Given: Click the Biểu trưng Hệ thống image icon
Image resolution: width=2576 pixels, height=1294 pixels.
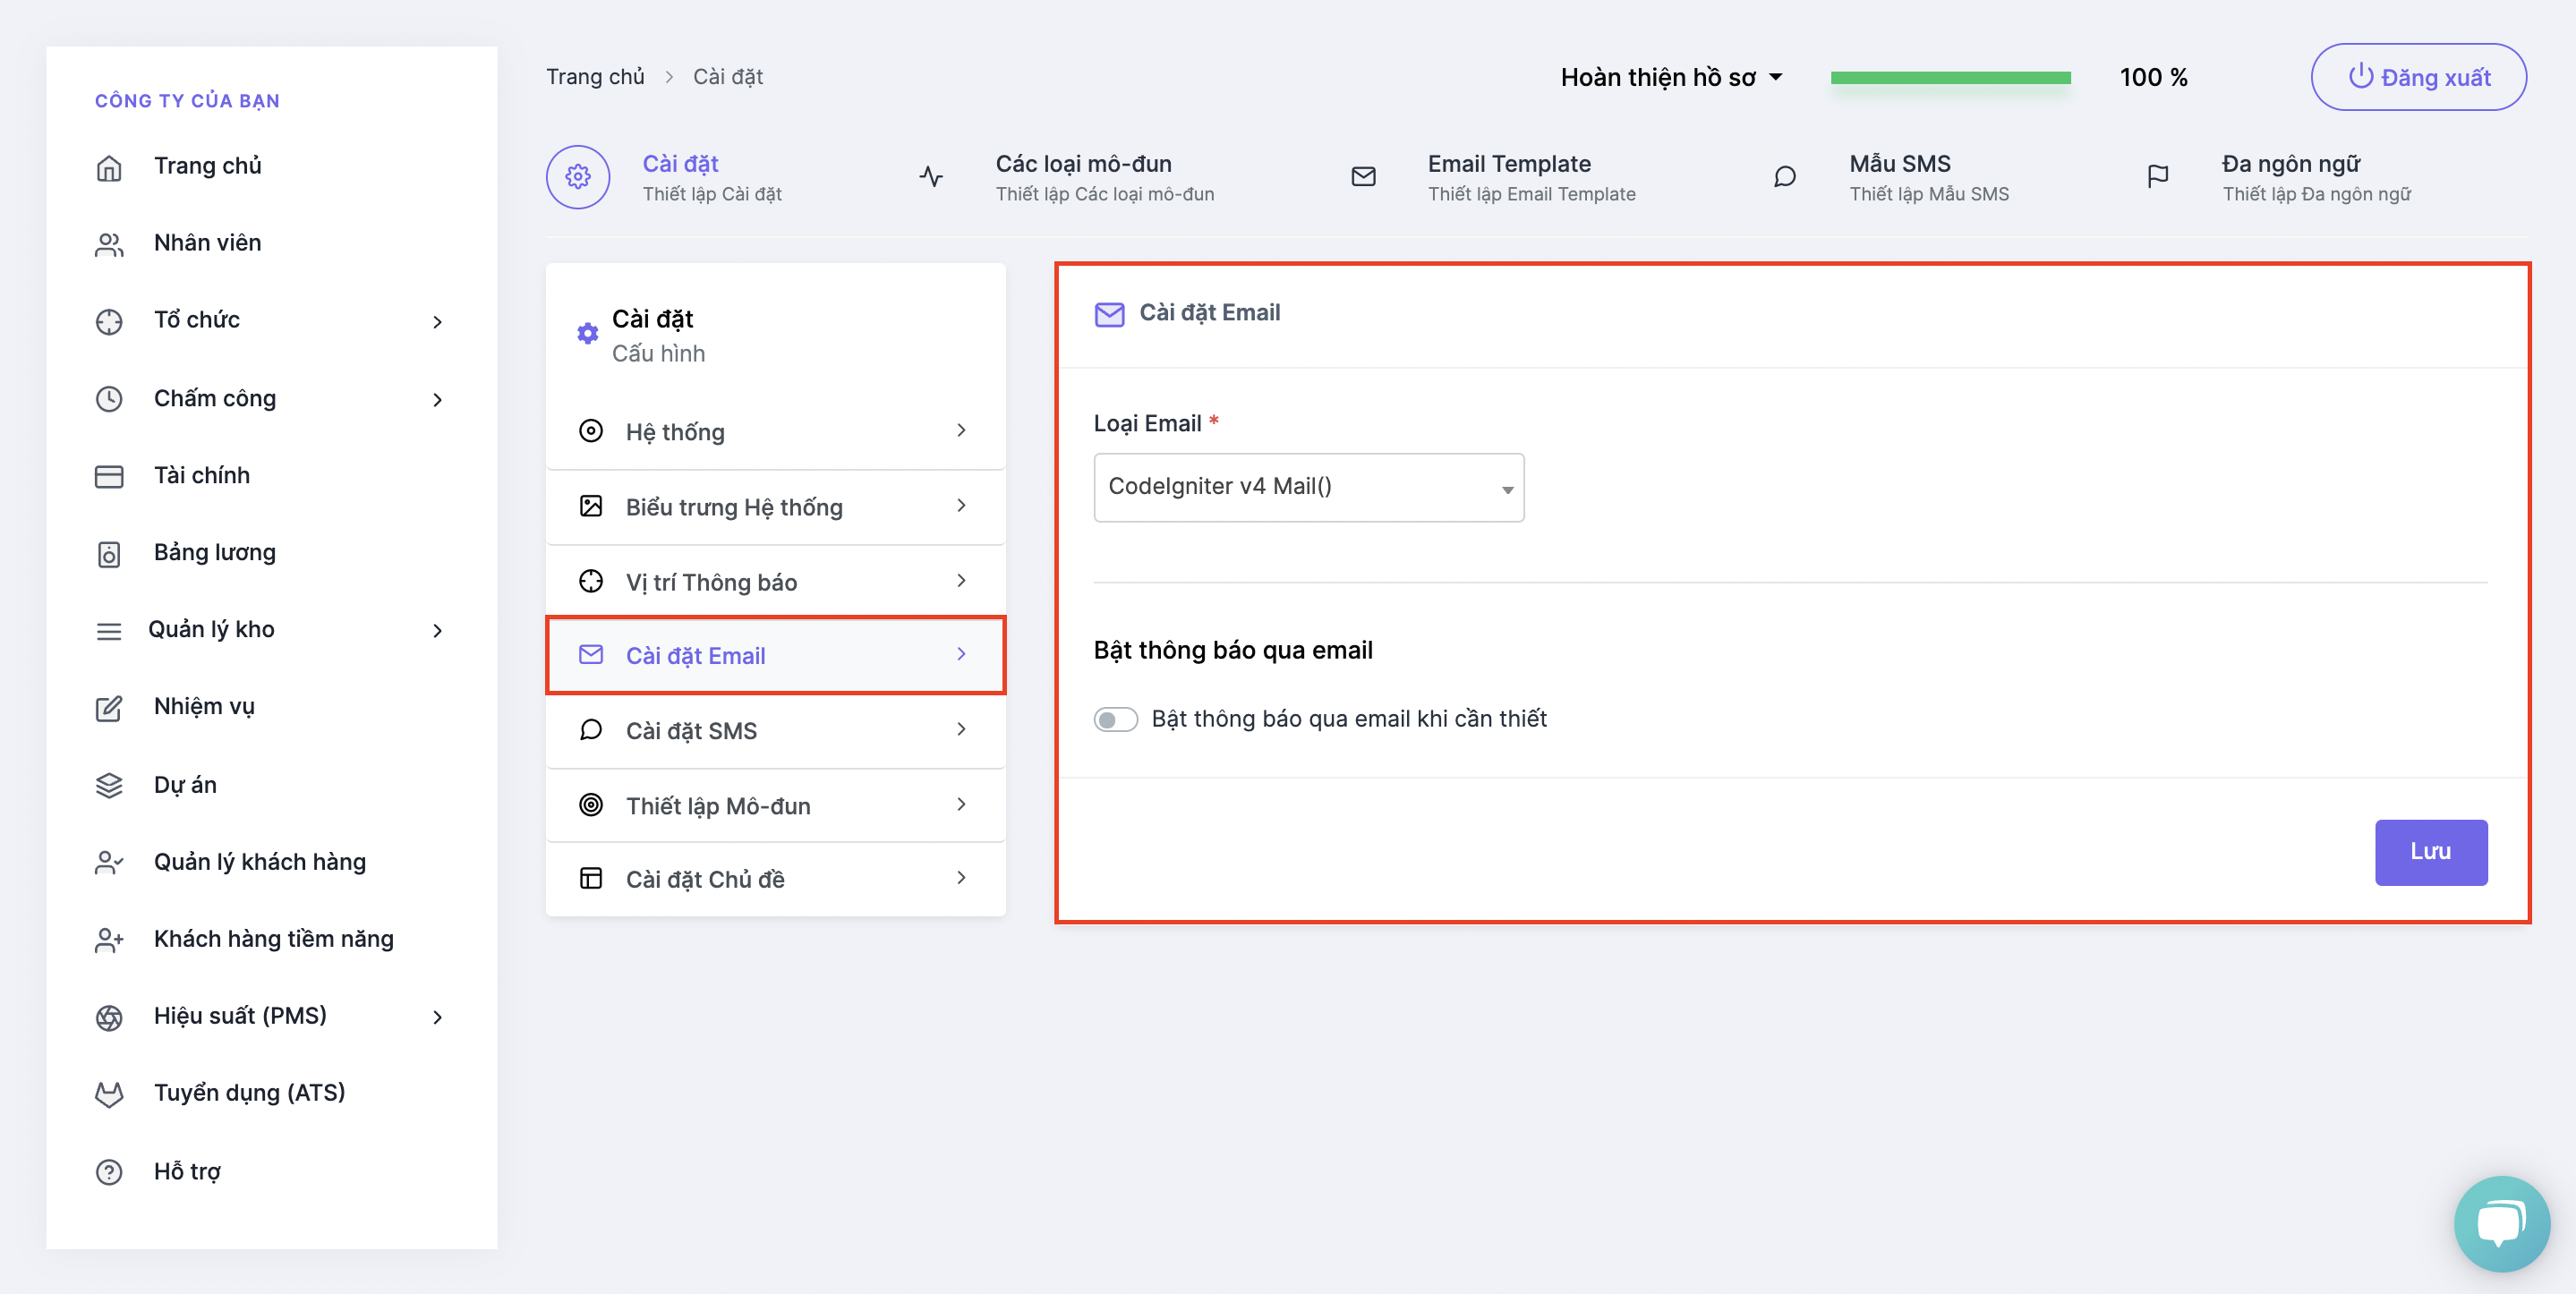Looking at the screenshot, I should [x=591, y=506].
